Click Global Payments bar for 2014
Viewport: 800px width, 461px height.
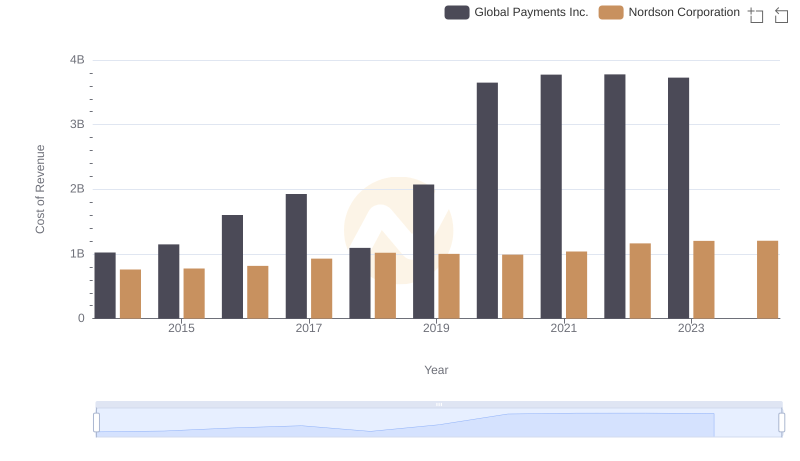(105, 286)
